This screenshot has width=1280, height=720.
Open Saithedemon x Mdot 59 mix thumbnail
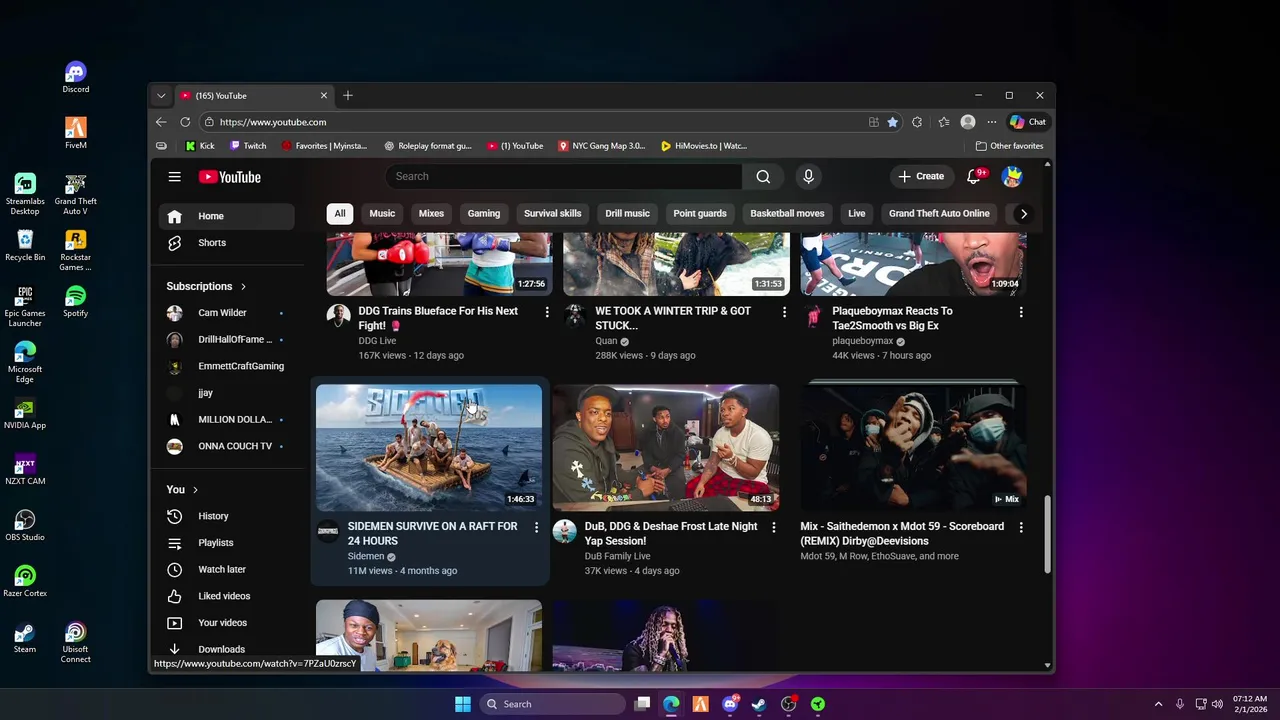pyautogui.click(x=913, y=447)
